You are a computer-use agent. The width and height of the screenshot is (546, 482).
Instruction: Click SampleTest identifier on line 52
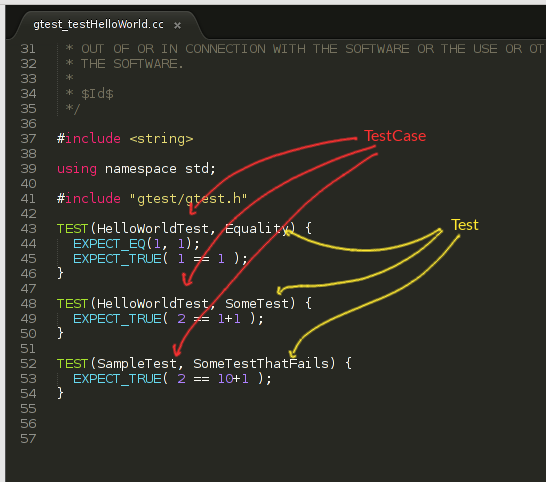click(x=137, y=364)
